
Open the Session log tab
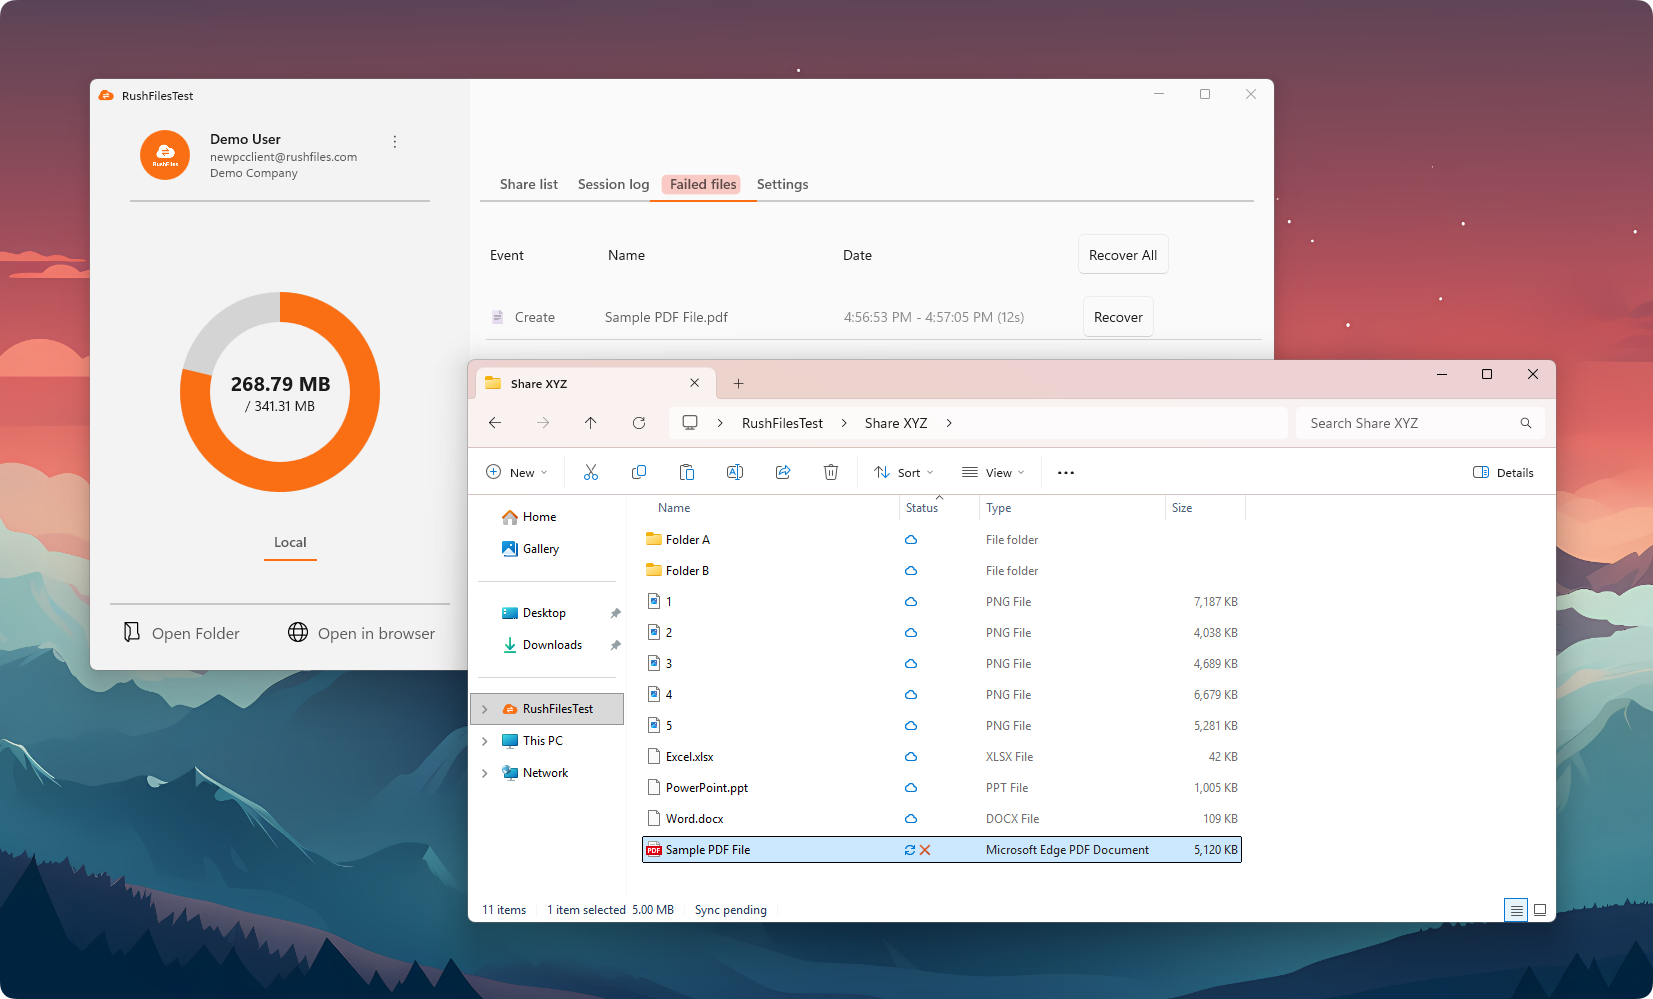pos(613,184)
